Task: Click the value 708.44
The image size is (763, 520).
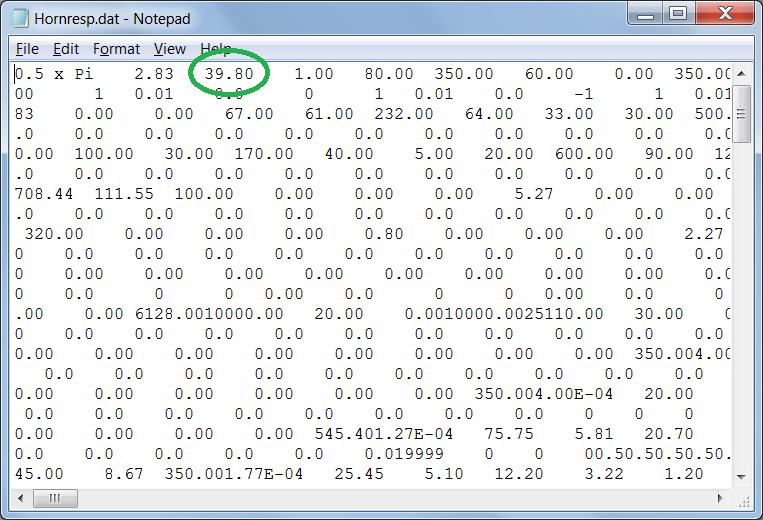Action: 44,194
